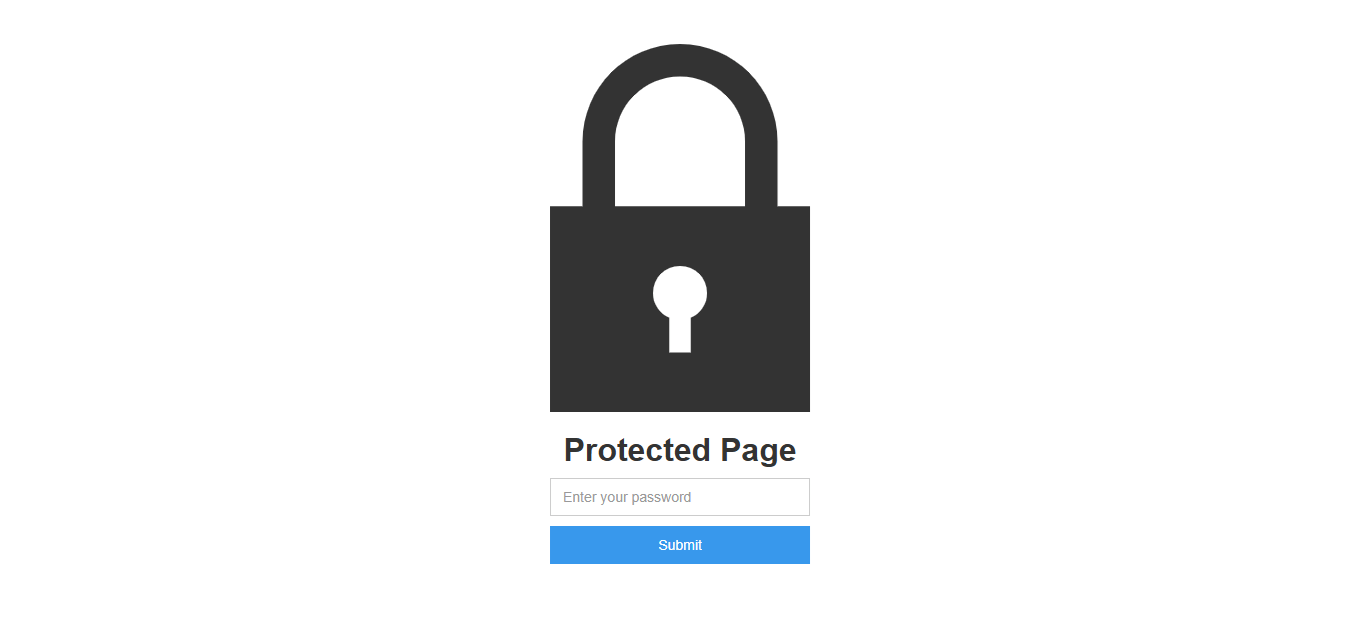This screenshot has width=1361, height=624.
Task: Select the round top of the keyhole
Action: click(680, 292)
